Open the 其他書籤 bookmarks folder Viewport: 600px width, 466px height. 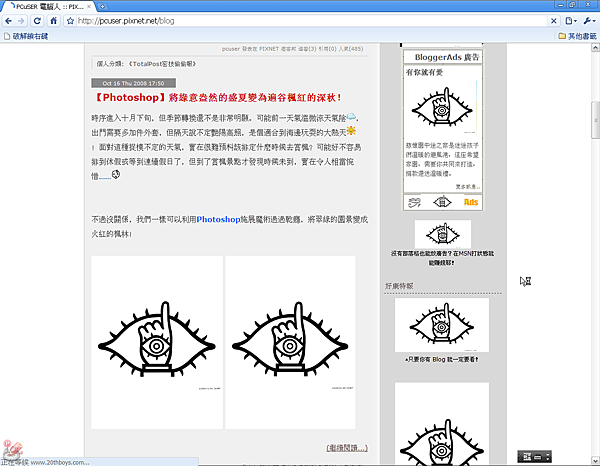click(577, 36)
